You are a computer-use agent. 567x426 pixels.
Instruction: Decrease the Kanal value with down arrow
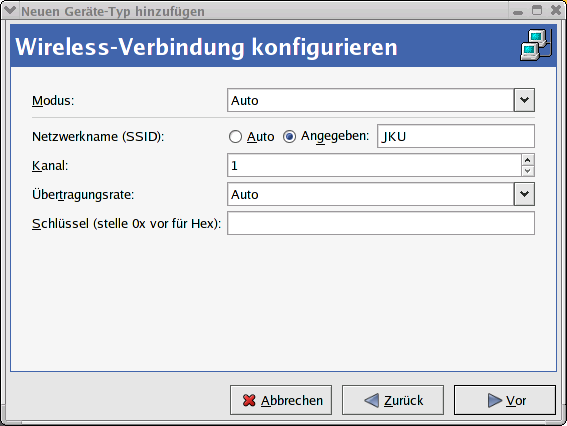click(528, 171)
